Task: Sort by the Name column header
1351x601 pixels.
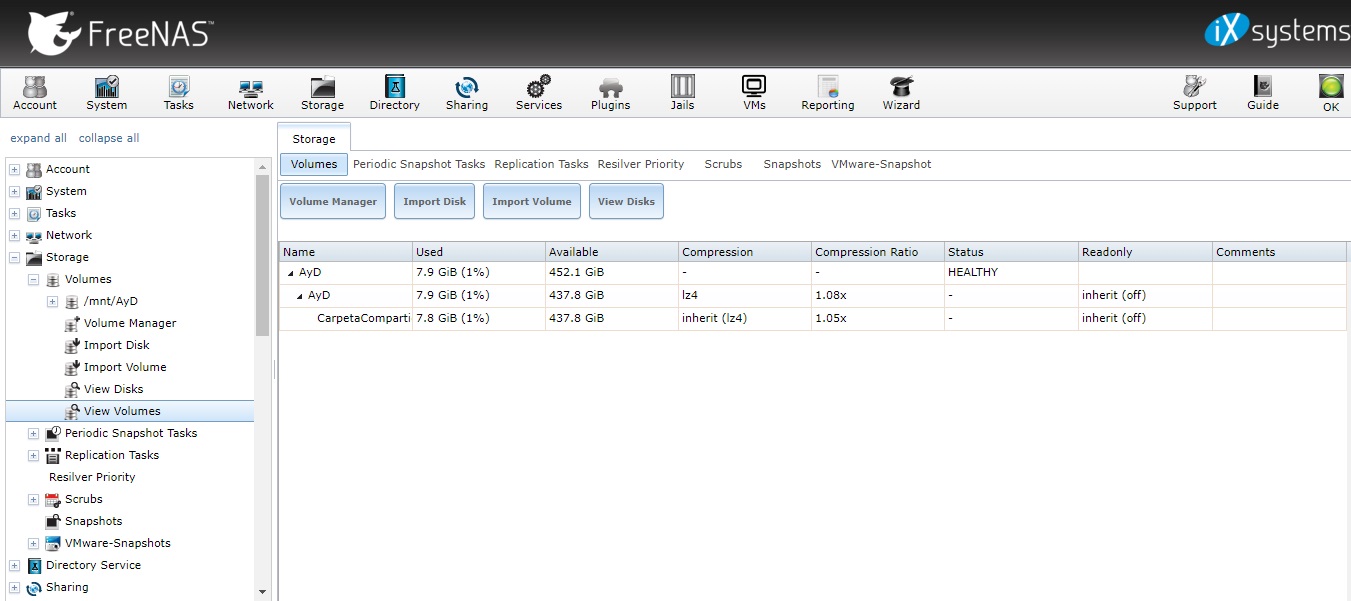Action: click(x=346, y=252)
